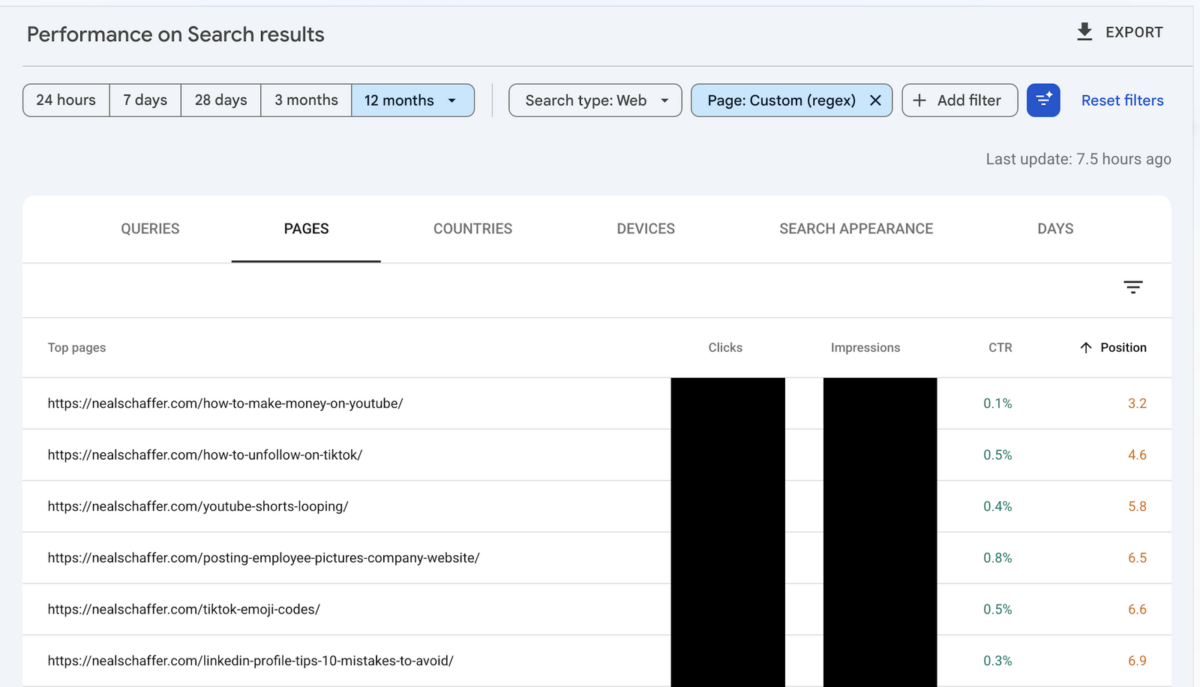Sort table by Impressions column header

coord(865,348)
